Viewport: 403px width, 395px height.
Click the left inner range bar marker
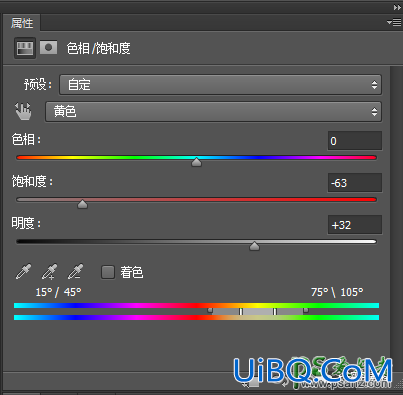(241, 311)
